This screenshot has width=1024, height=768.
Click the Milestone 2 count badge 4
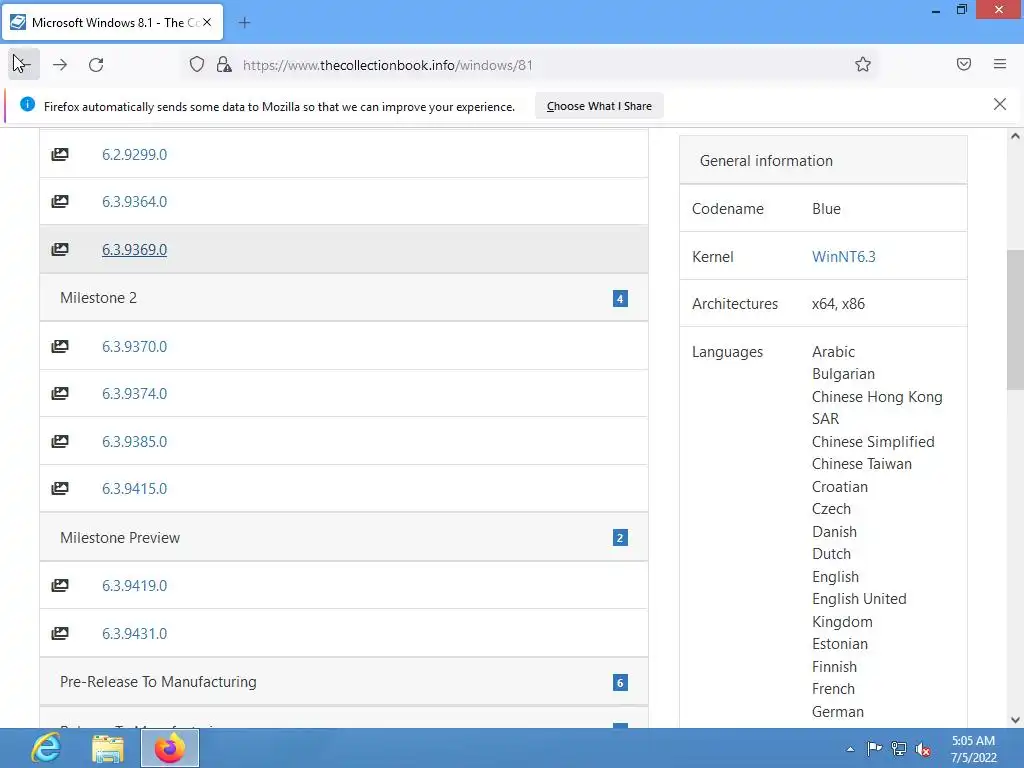click(620, 298)
